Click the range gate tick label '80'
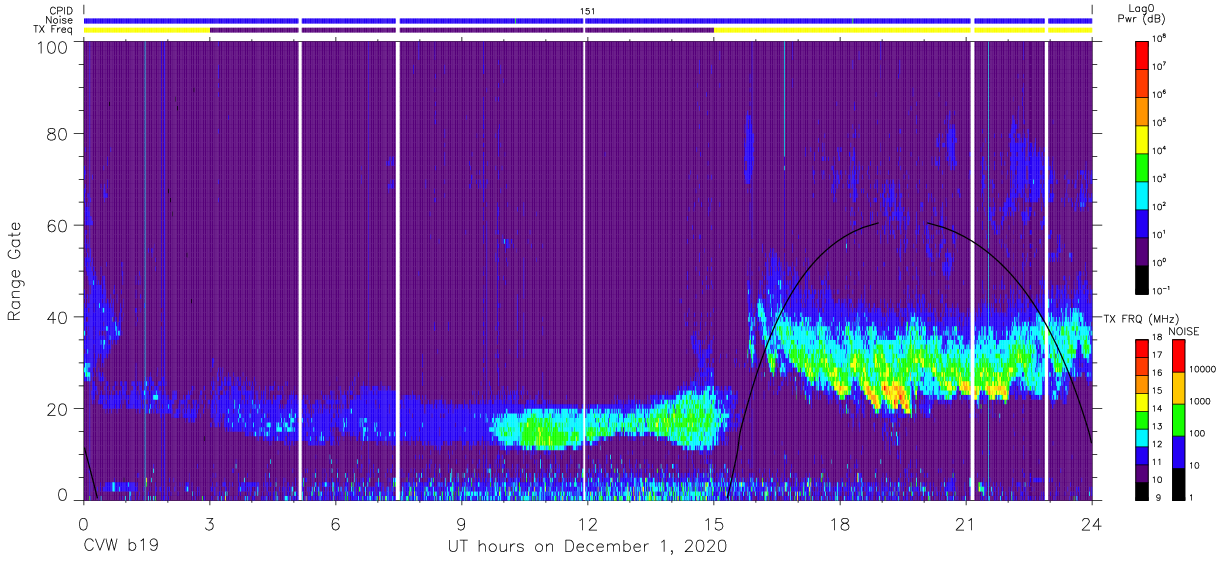The image size is (1228, 567). (57, 134)
